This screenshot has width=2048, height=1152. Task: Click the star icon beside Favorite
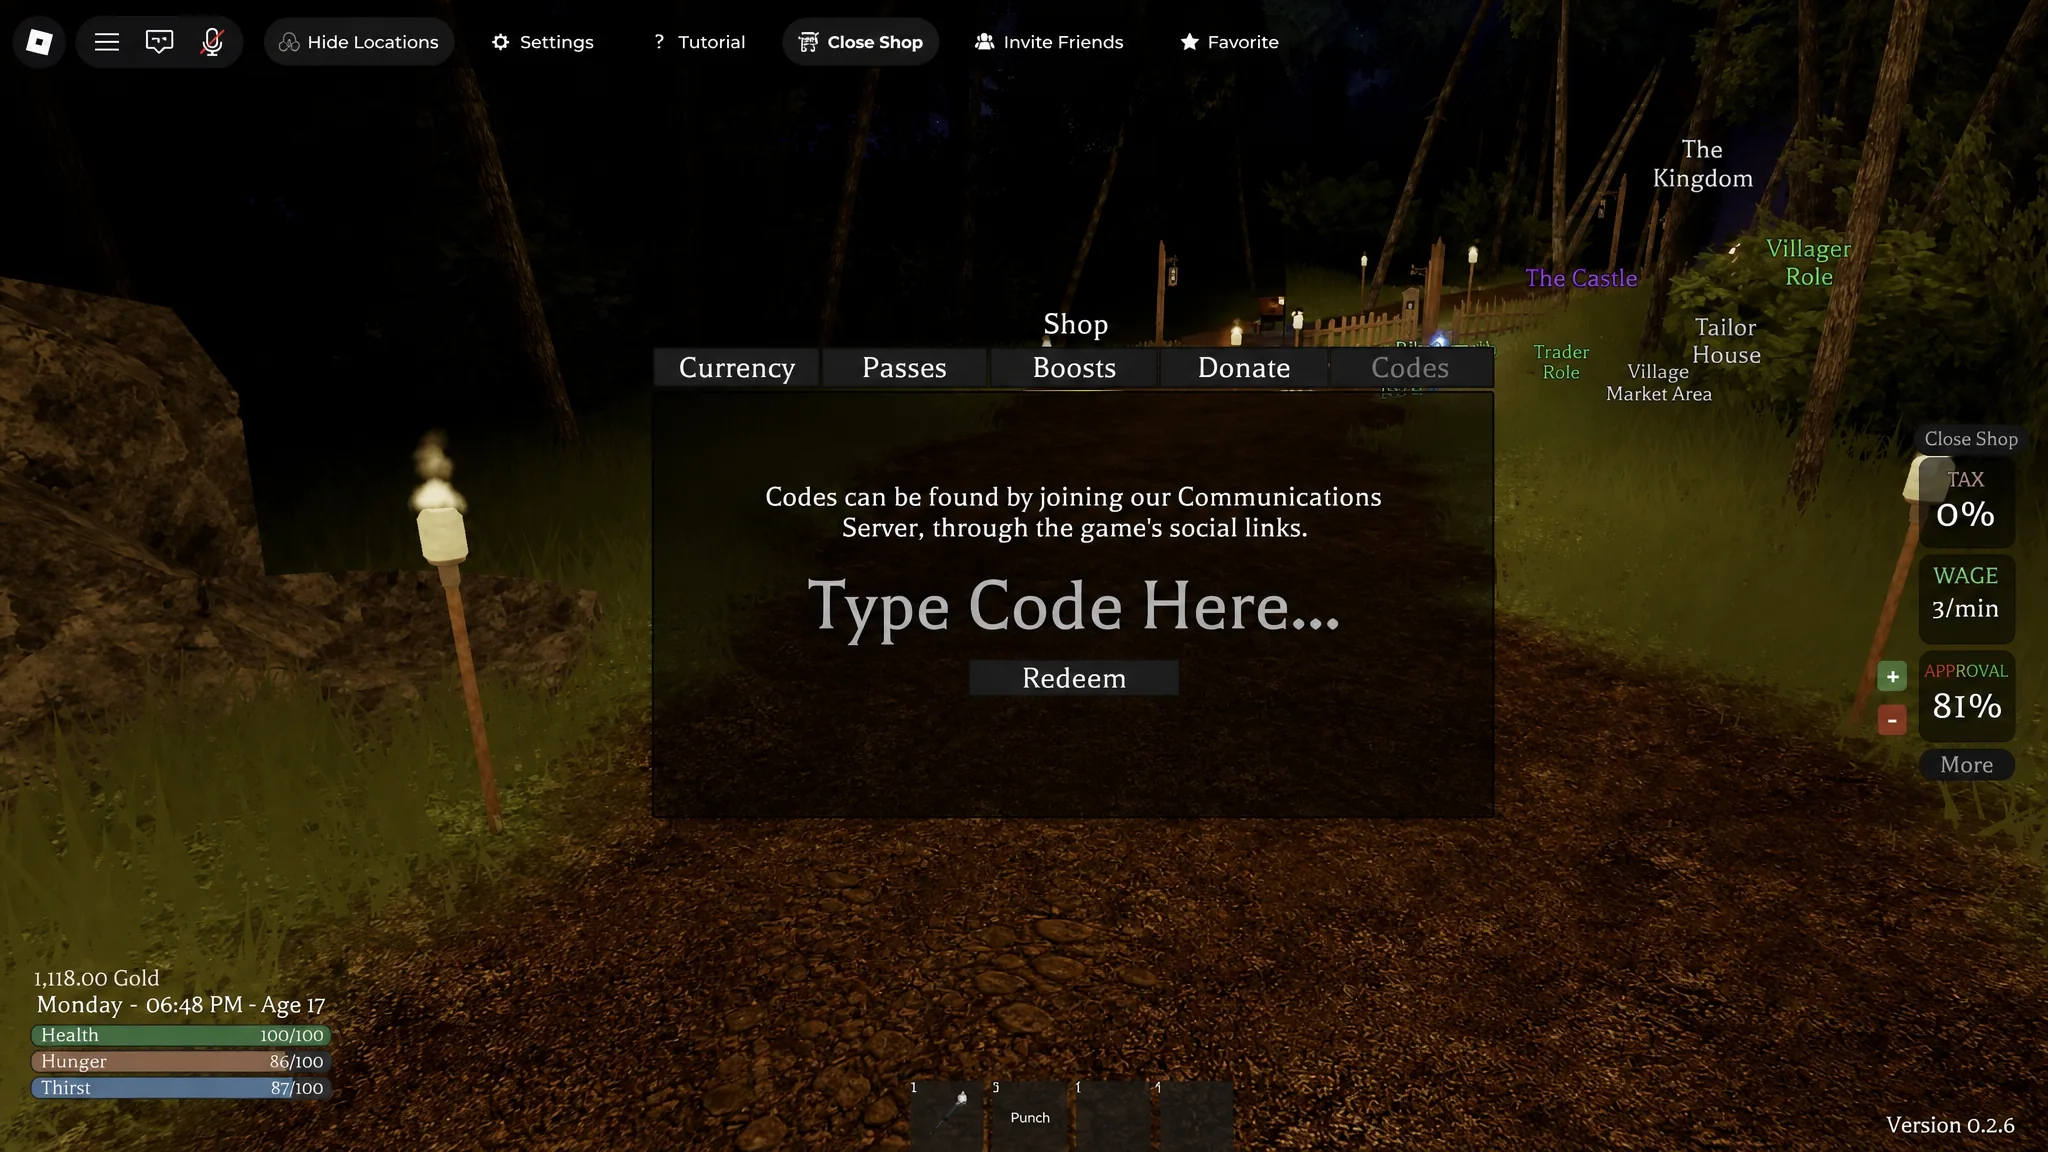point(1189,42)
